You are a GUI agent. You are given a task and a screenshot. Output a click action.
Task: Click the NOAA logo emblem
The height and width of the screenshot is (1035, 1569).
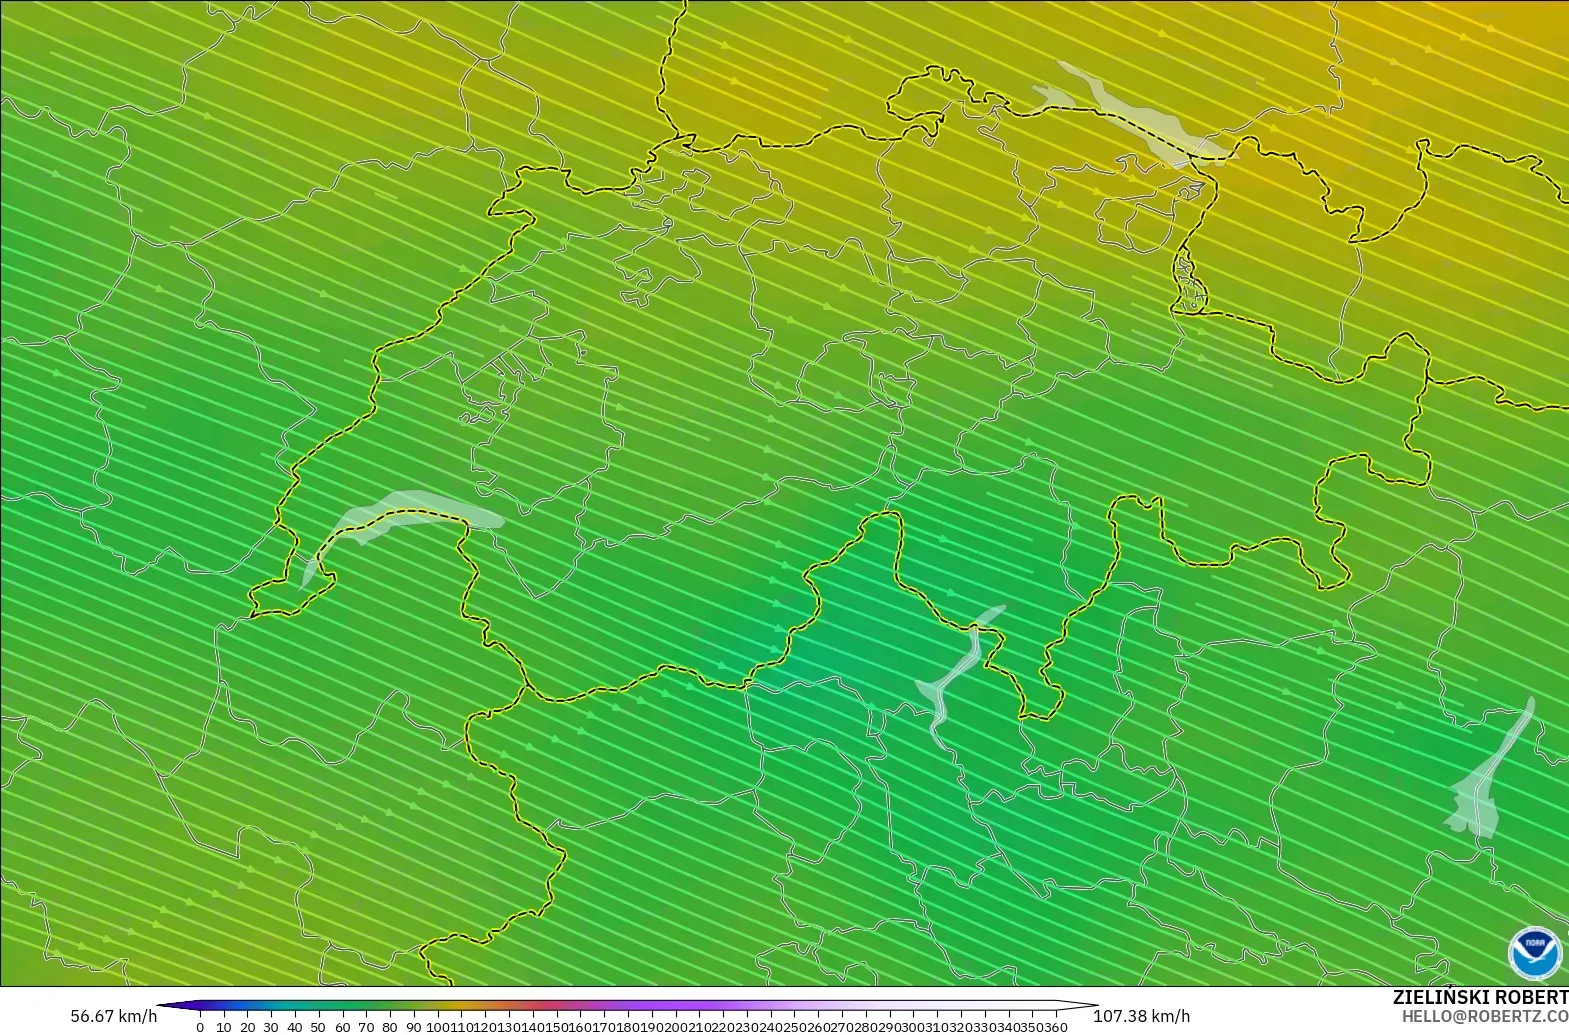point(1535,954)
